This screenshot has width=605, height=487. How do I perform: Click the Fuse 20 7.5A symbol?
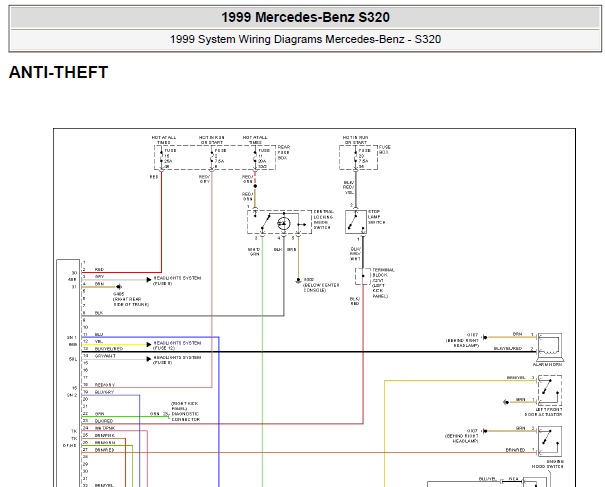click(x=355, y=158)
